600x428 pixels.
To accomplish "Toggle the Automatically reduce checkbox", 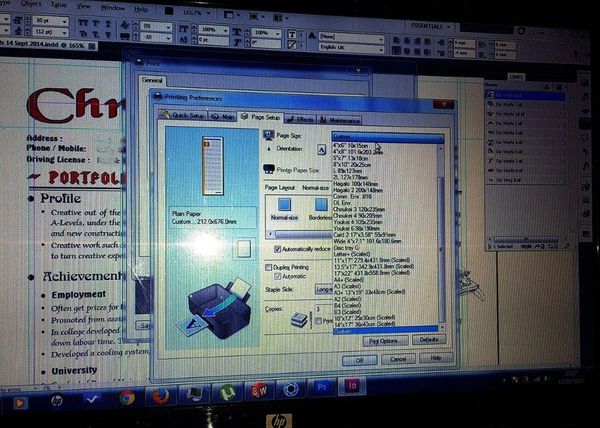I will click(x=278, y=249).
